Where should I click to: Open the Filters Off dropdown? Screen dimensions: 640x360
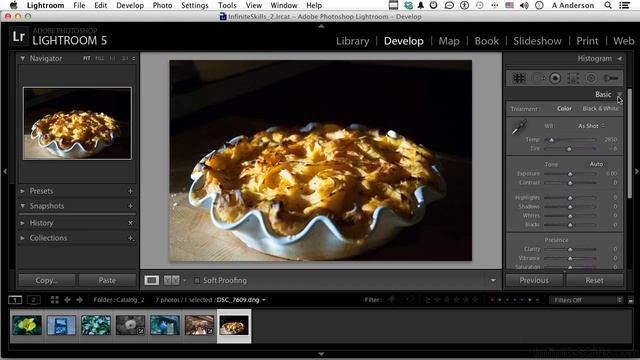(586, 300)
